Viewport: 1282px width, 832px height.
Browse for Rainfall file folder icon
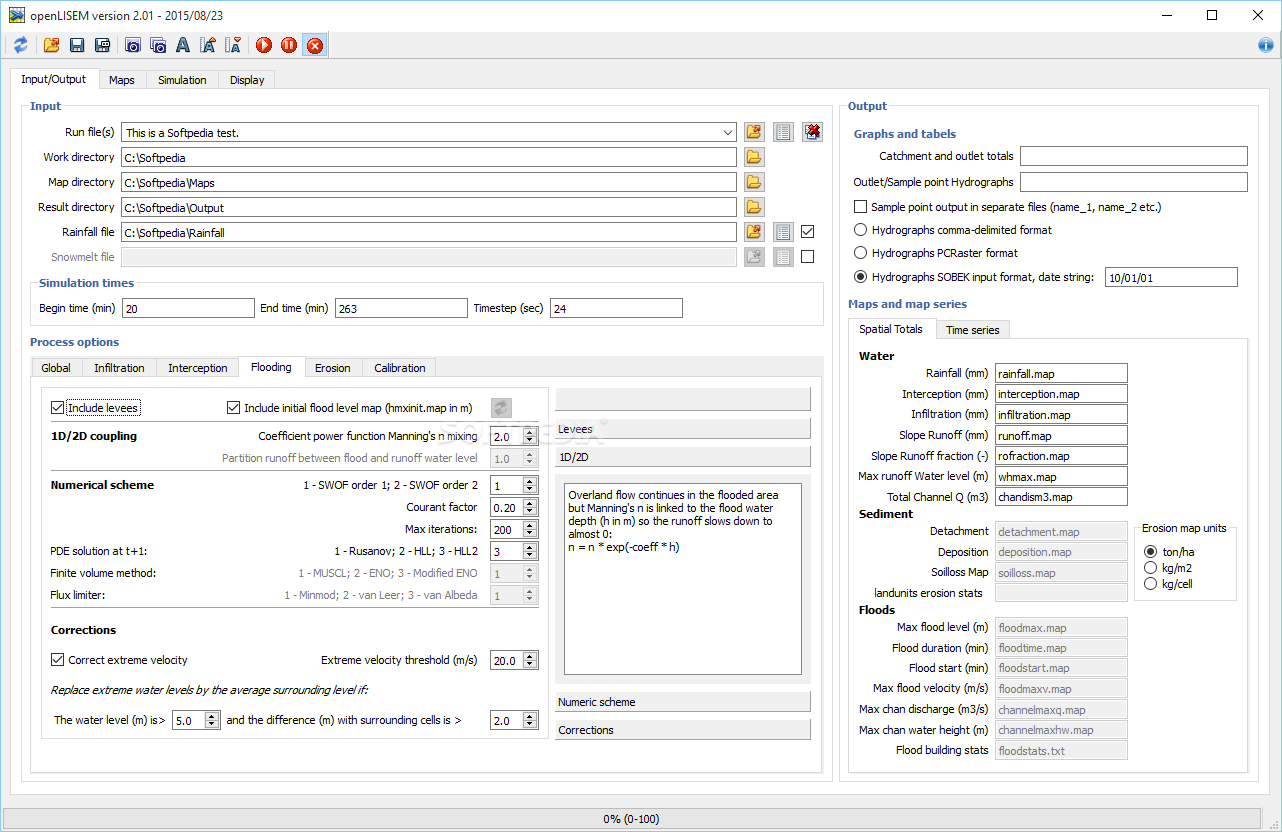coord(754,232)
